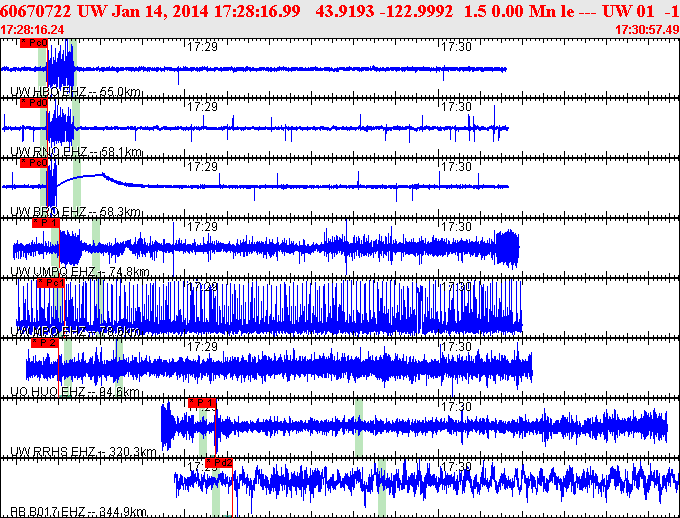Screen dimensions: 680x518
Task: Click the coordinates 43.9193 -122.9992 in header
Action: click(384, 11)
